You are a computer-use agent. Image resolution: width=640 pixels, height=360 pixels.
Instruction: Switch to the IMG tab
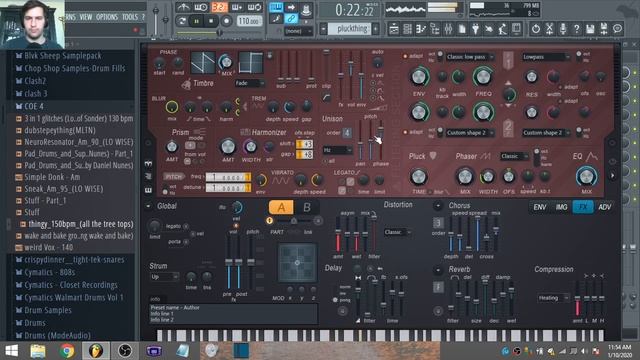(561, 207)
